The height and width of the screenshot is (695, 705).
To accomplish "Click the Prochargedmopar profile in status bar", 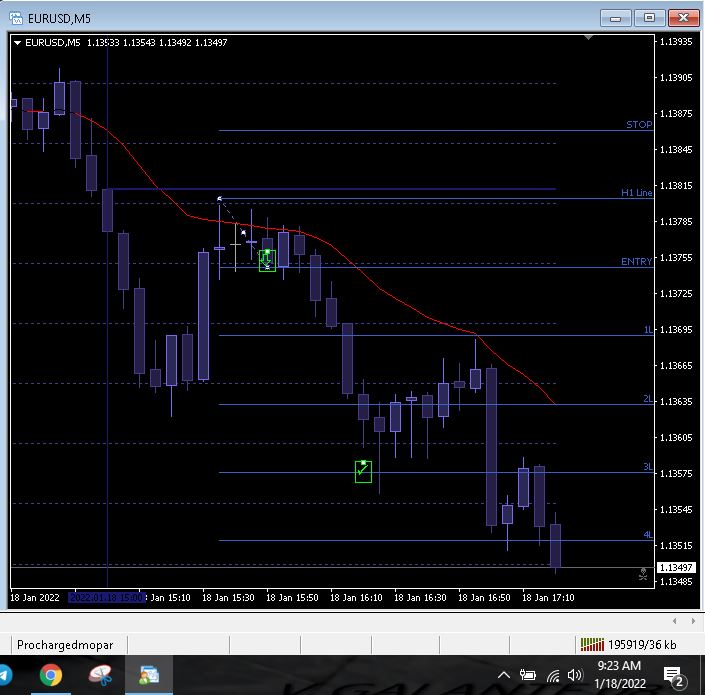I will tap(65, 645).
